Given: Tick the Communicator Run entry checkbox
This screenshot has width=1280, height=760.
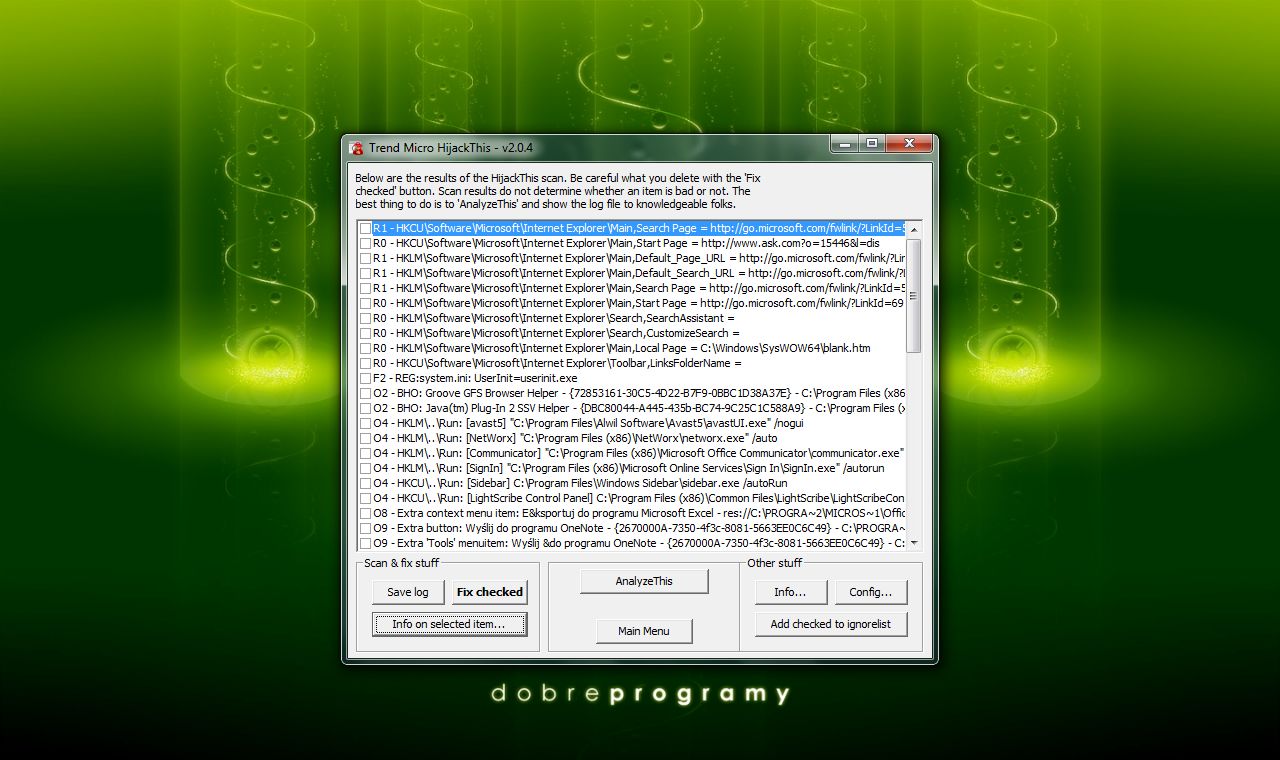Looking at the screenshot, I should click(x=366, y=453).
